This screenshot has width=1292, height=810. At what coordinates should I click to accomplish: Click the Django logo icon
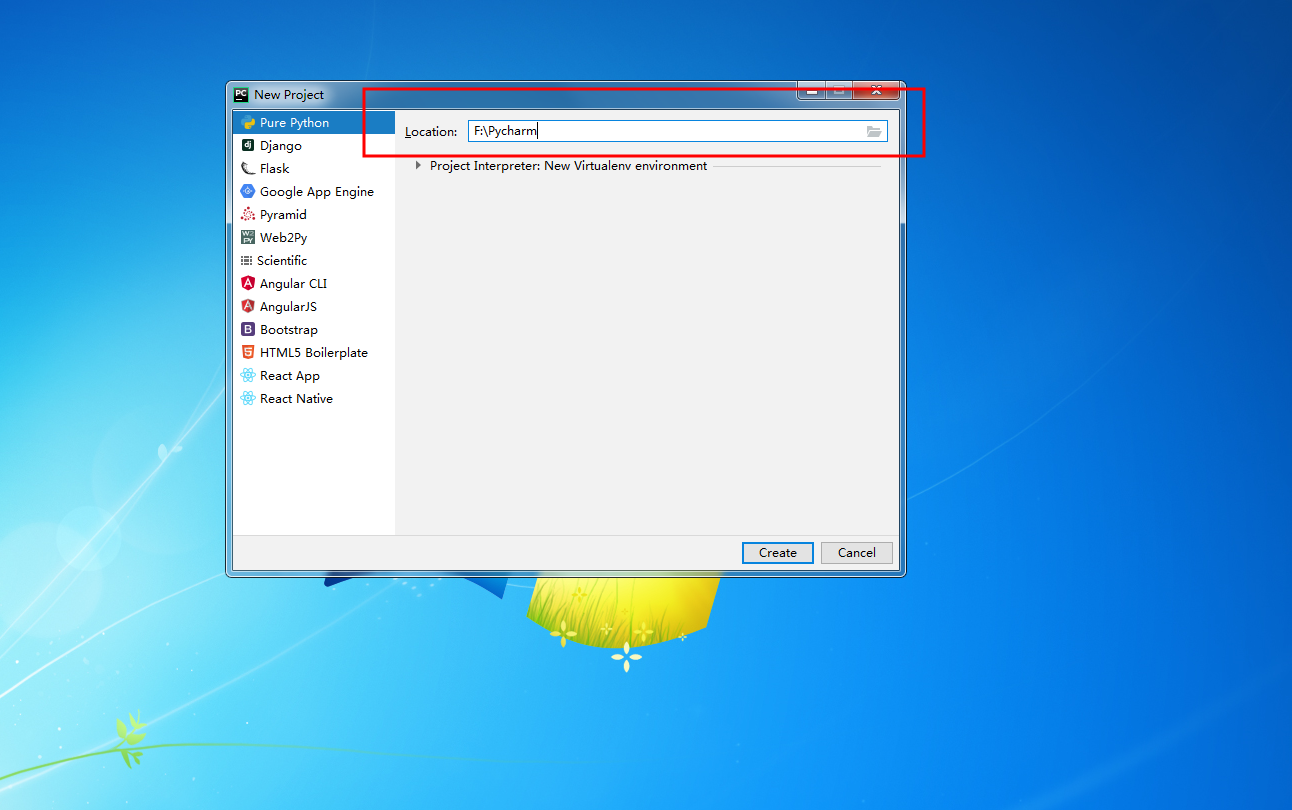(248, 146)
